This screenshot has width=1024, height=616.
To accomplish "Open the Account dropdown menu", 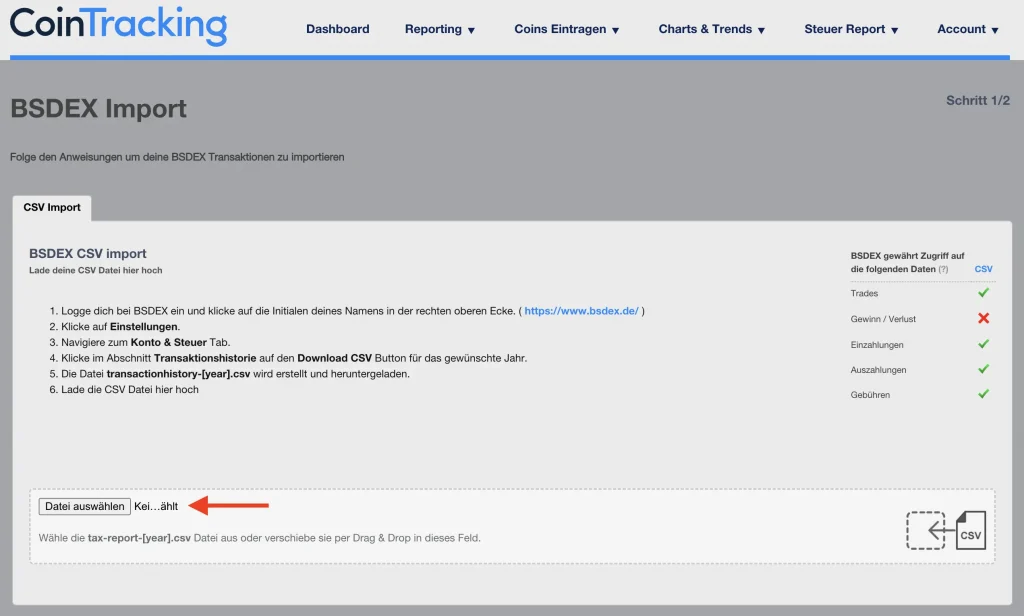I will pyautogui.click(x=968, y=30).
